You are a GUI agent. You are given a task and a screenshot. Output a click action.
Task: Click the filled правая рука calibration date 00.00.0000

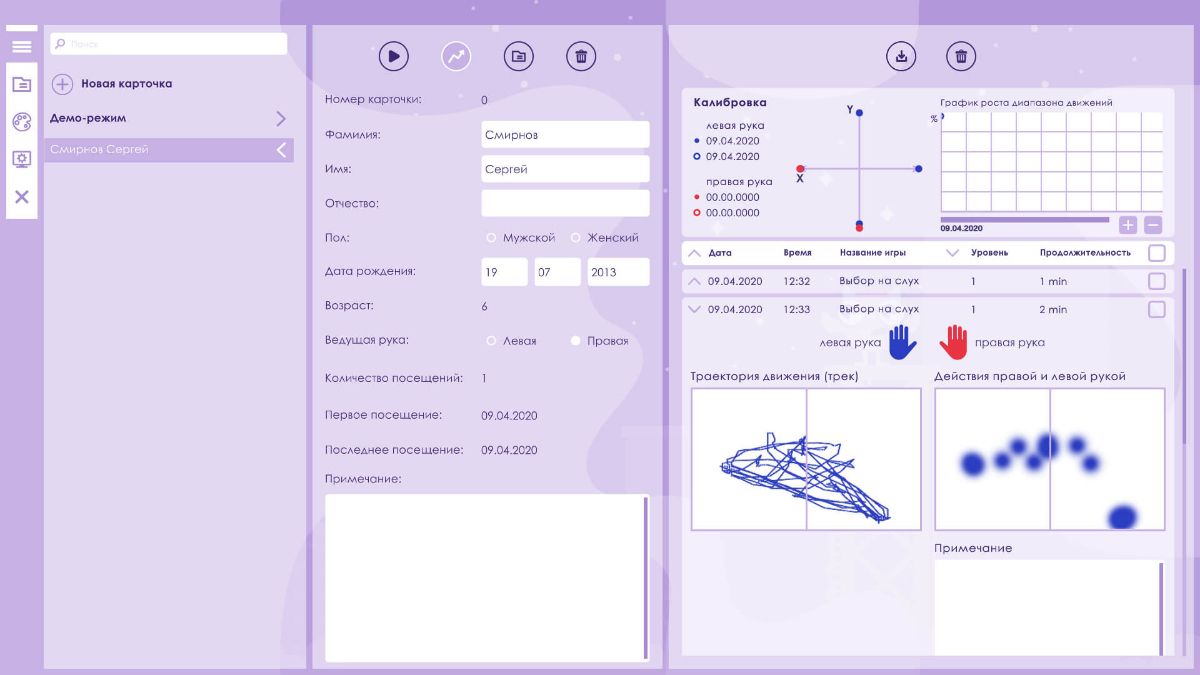tap(733, 197)
